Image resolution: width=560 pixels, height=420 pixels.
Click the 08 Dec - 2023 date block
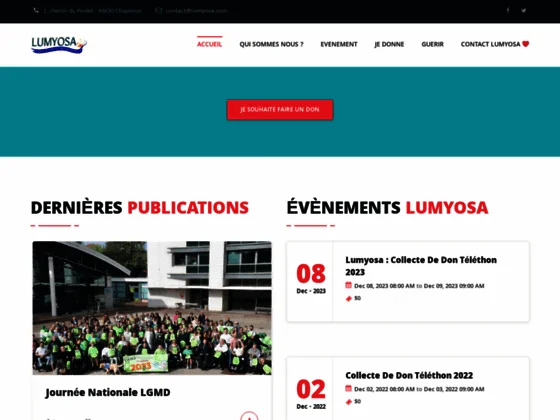click(x=311, y=279)
